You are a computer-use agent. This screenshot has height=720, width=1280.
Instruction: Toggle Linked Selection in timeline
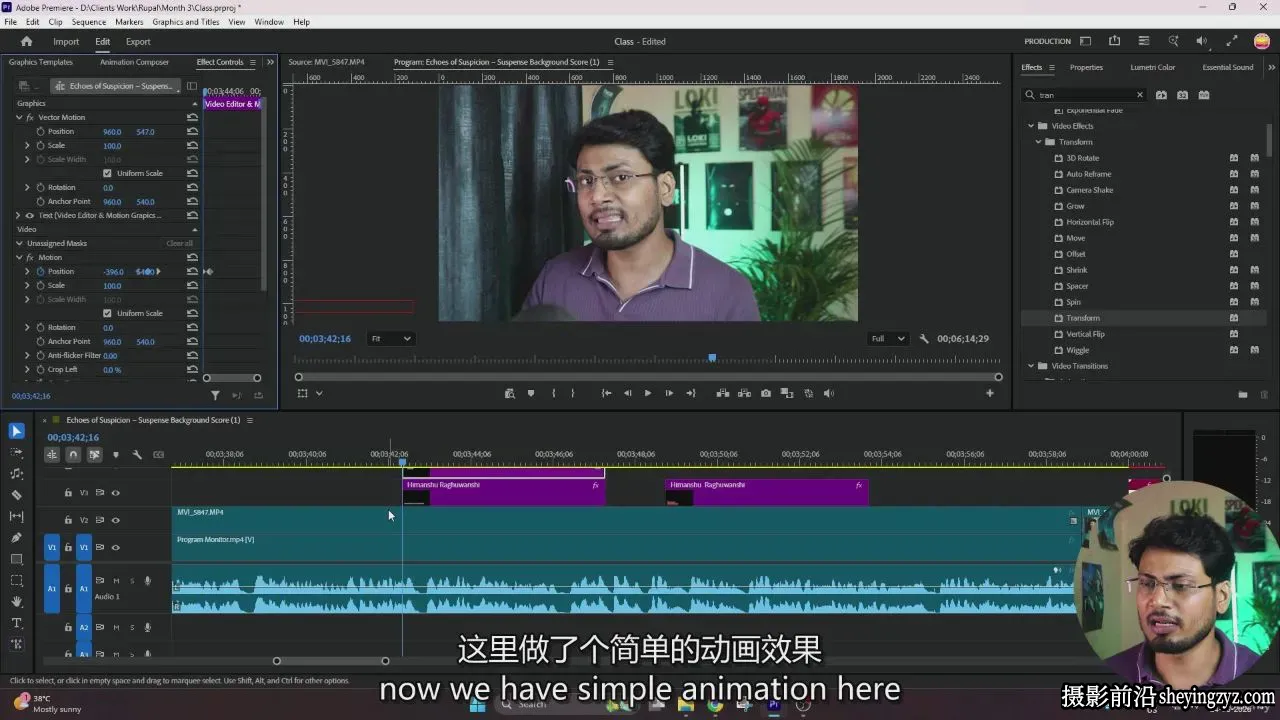(x=94, y=455)
